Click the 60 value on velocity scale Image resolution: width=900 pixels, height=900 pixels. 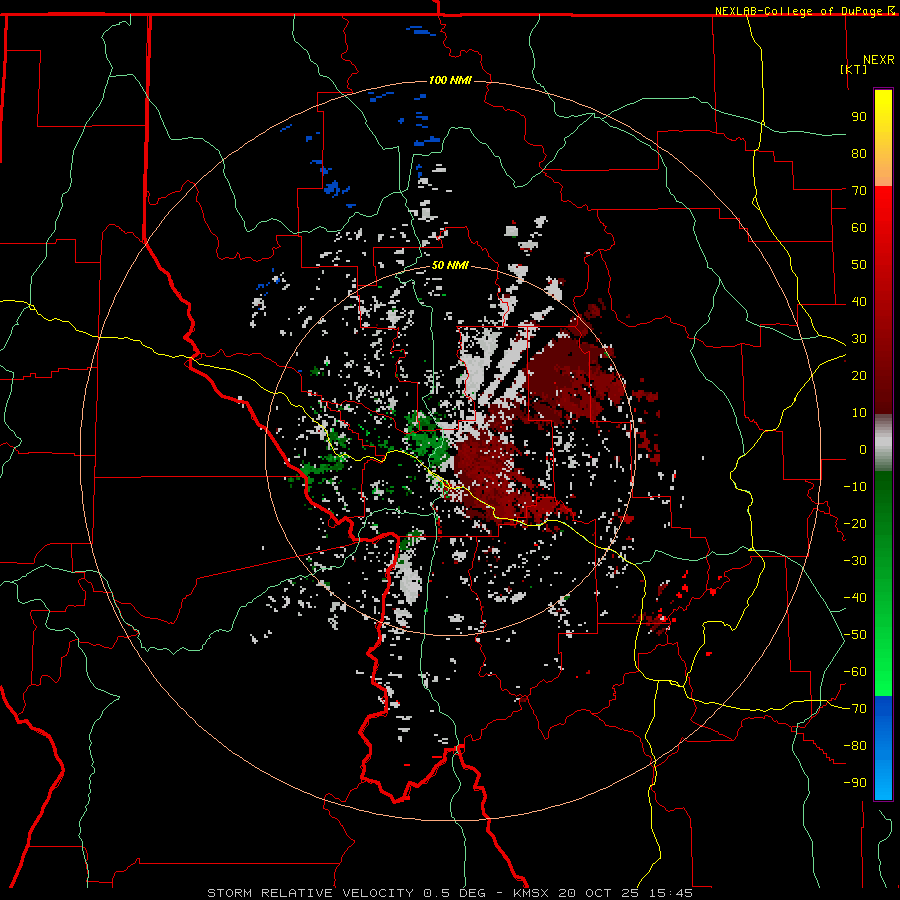pyautogui.click(x=859, y=228)
